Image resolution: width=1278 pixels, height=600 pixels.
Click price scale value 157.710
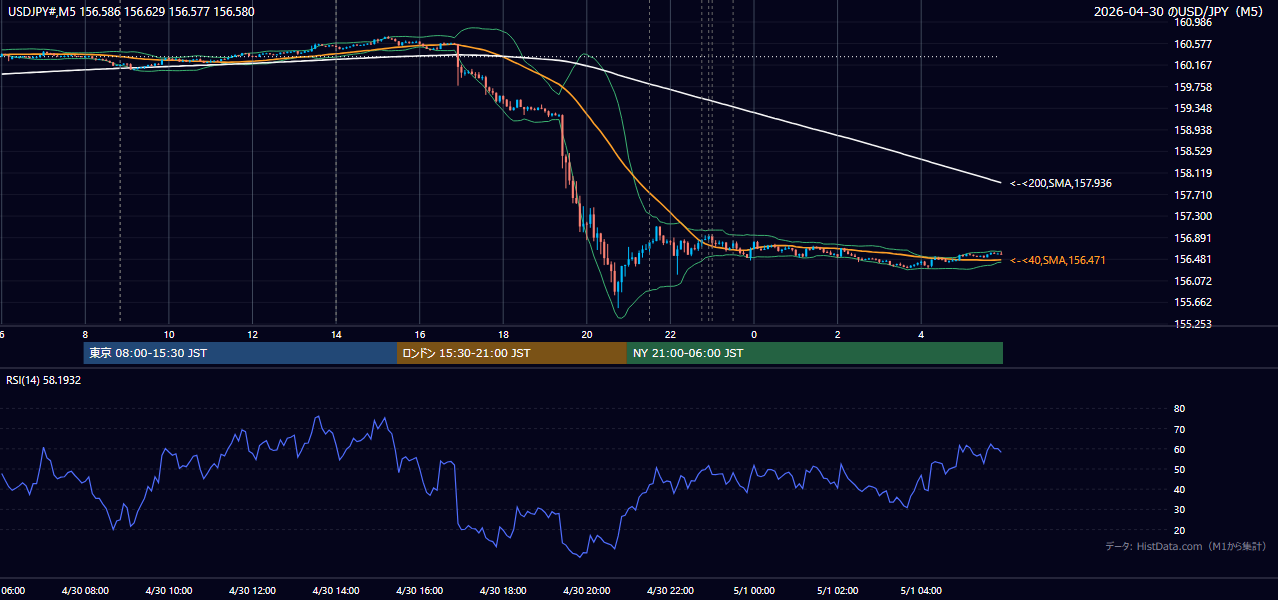[1193, 195]
